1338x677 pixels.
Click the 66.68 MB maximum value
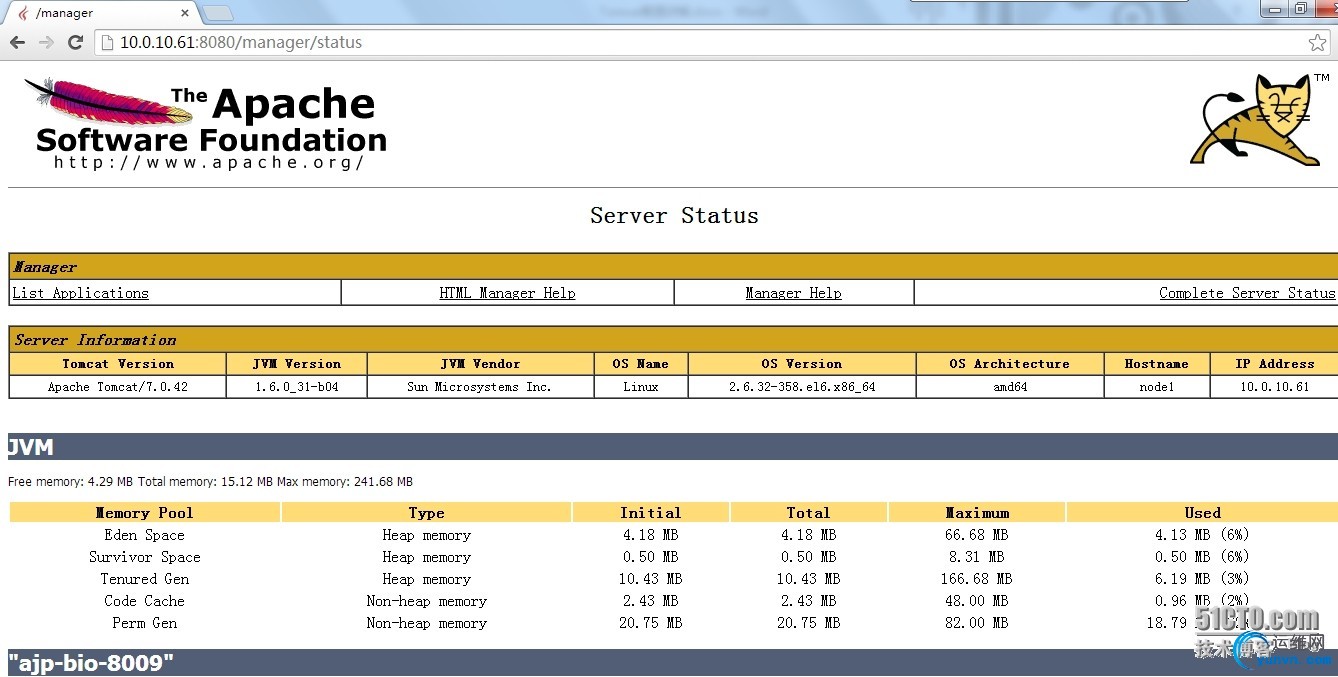coord(977,535)
